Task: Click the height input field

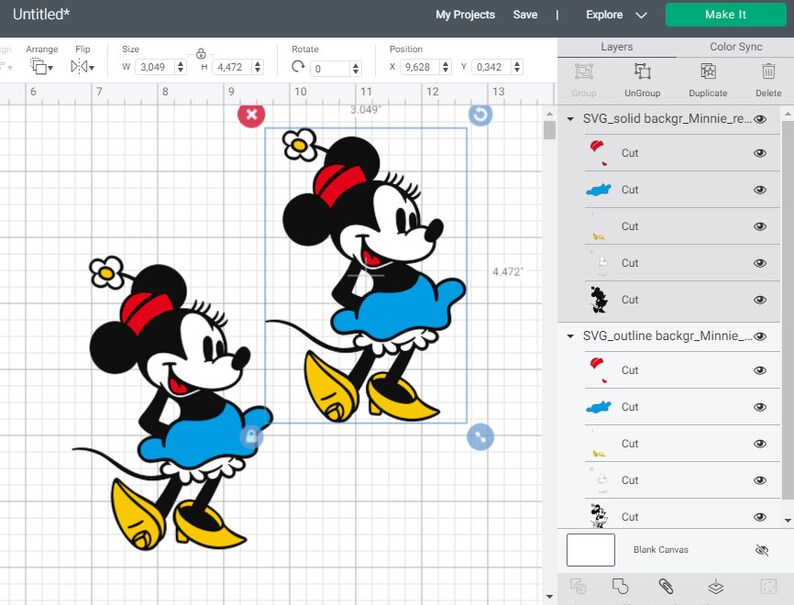Action: (x=233, y=67)
